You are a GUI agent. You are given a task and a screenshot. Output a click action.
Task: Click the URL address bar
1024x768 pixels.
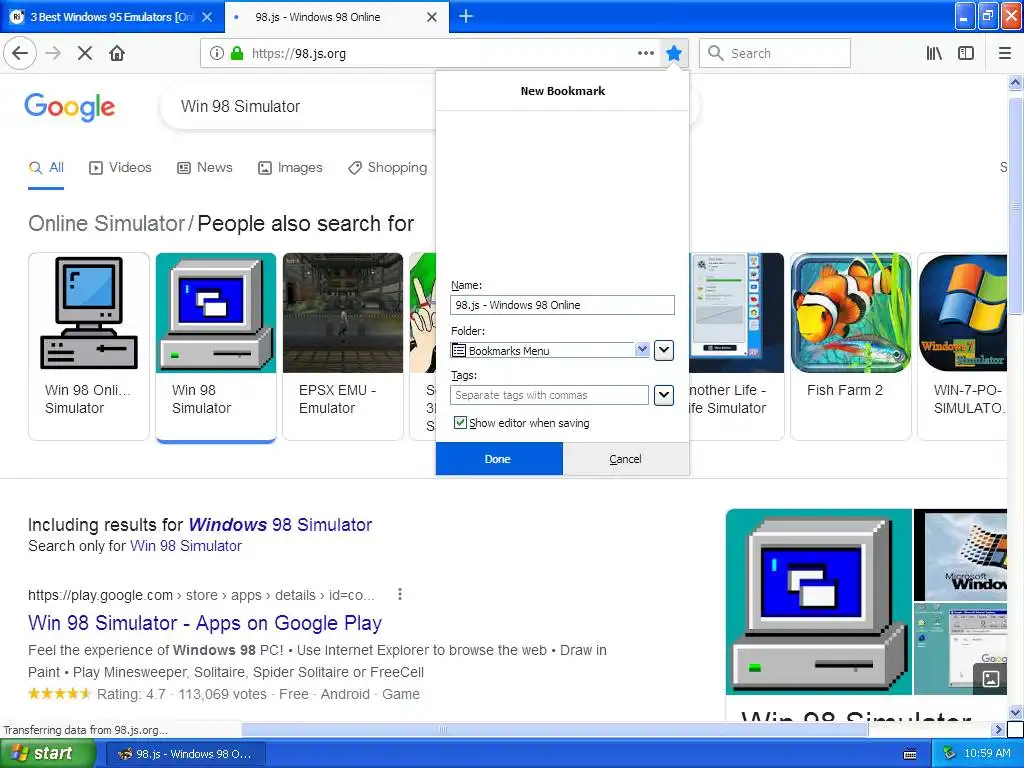pos(431,54)
